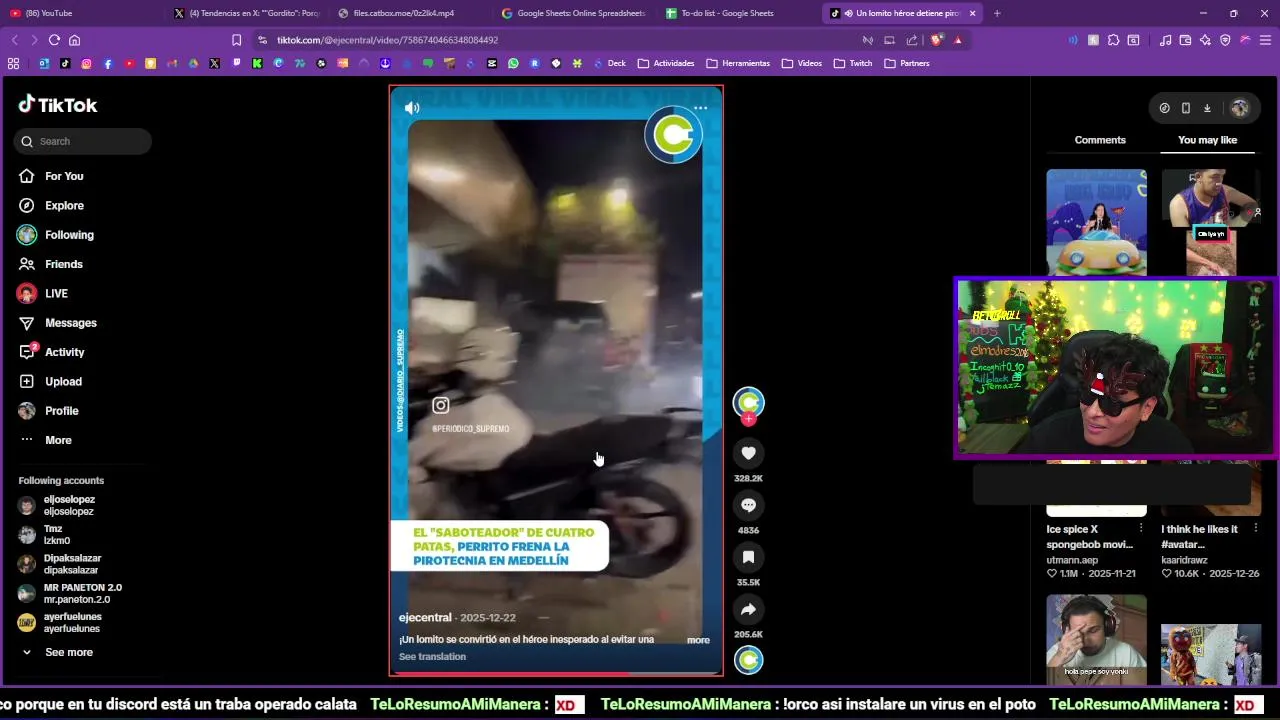Open the Deck bookmark
1280x720 pixels.
click(x=609, y=63)
